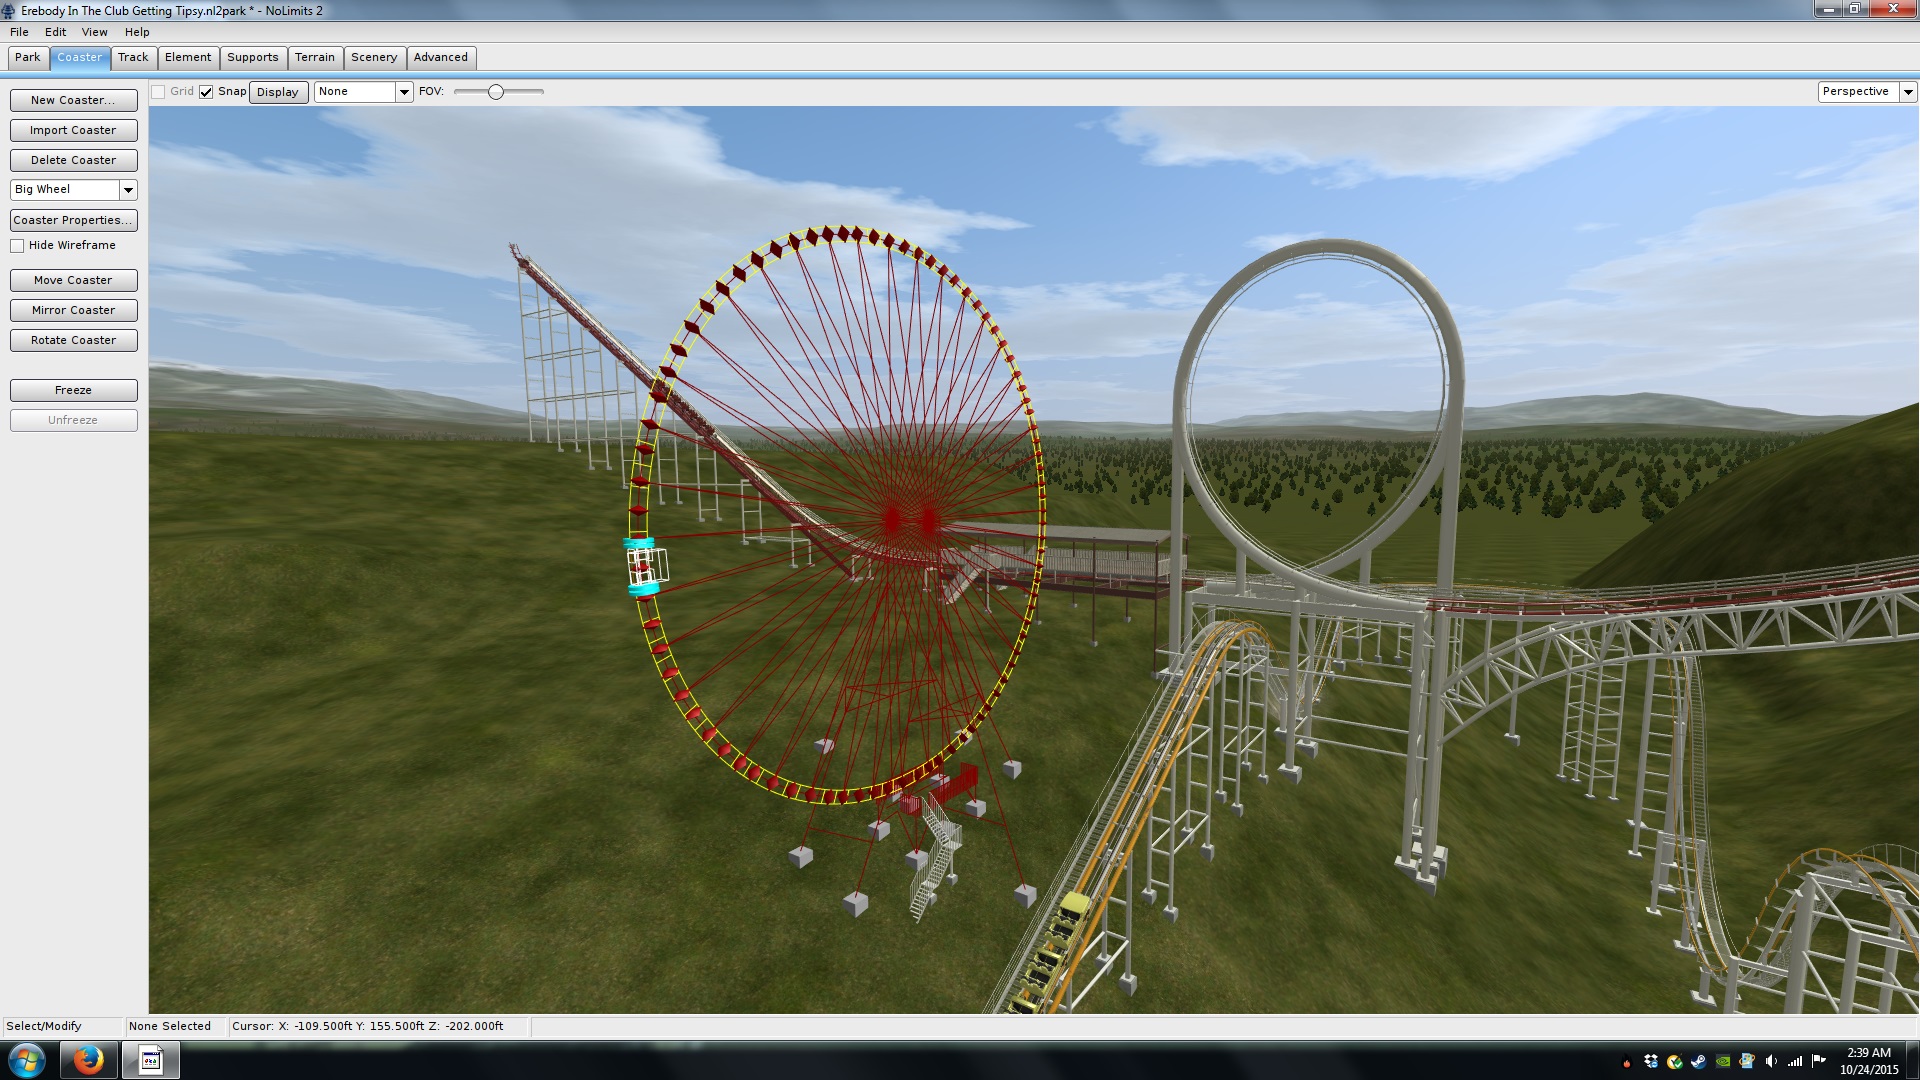
Task: Switch to the Supports tab
Action: click(x=252, y=58)
